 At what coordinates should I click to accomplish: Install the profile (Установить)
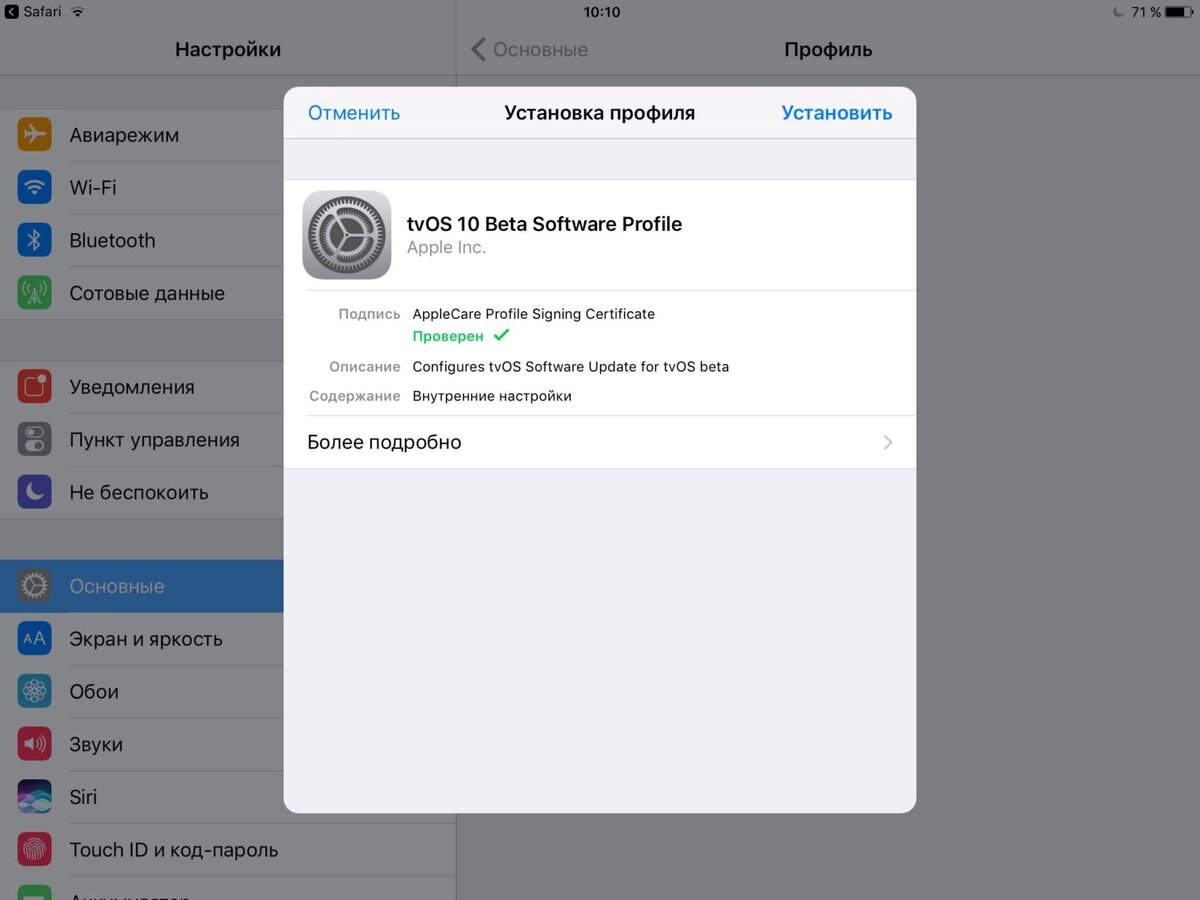tap(837, 113)
